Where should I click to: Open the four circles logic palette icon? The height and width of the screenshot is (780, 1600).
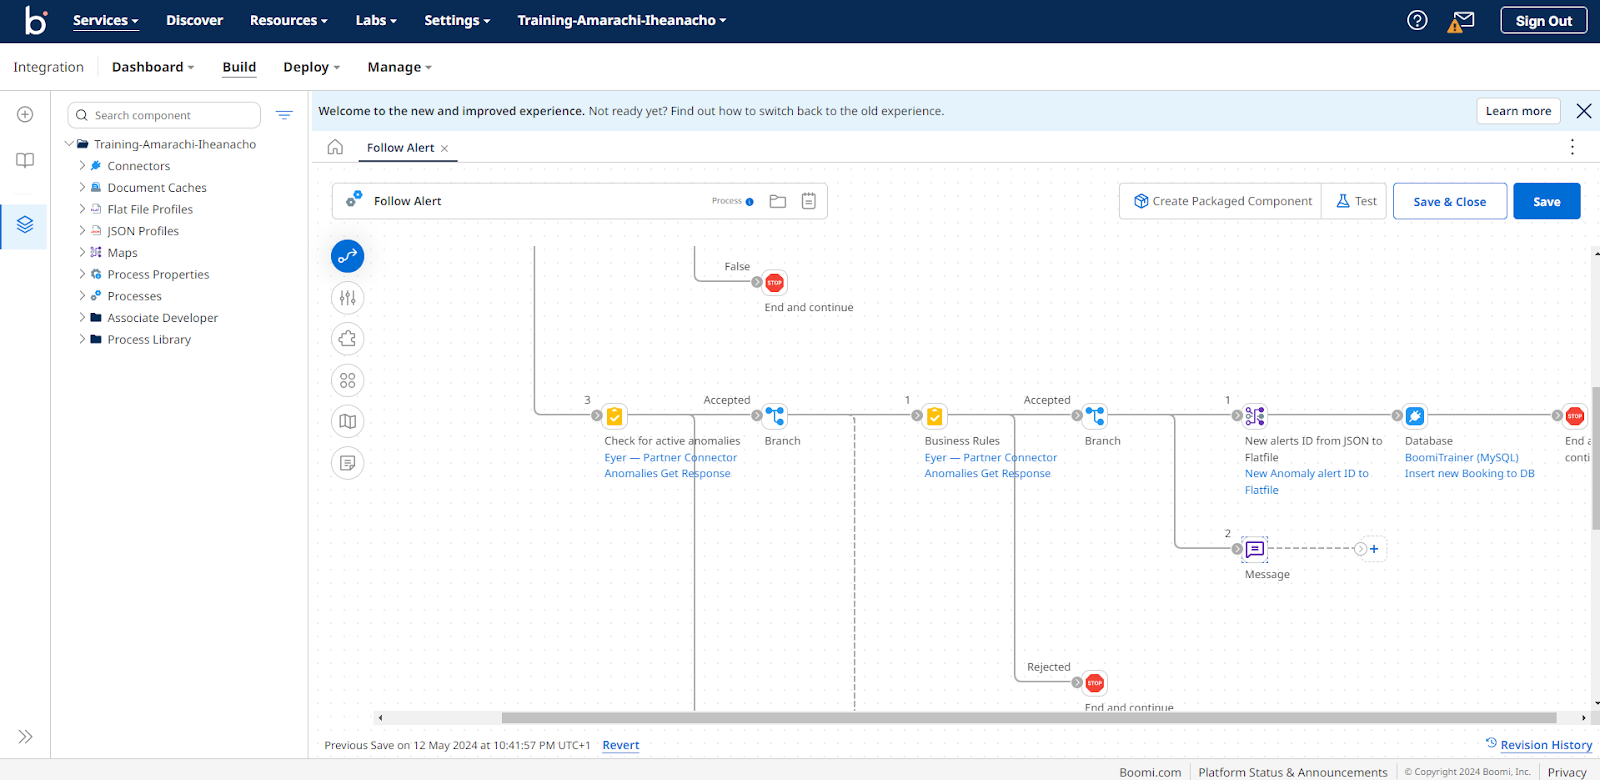coord(347,380)
